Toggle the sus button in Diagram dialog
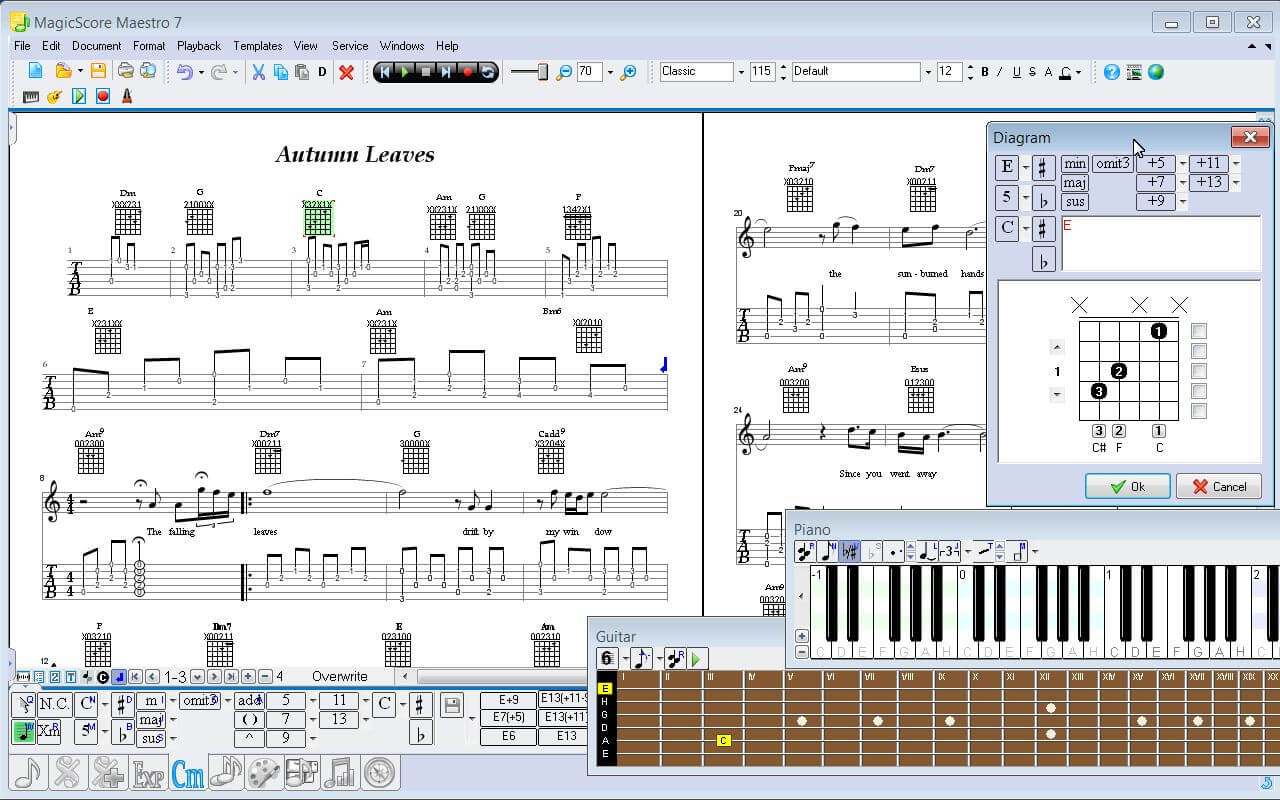This screenshot has height=800, width=1280. pyautogui.click(x=1075, y=202)
